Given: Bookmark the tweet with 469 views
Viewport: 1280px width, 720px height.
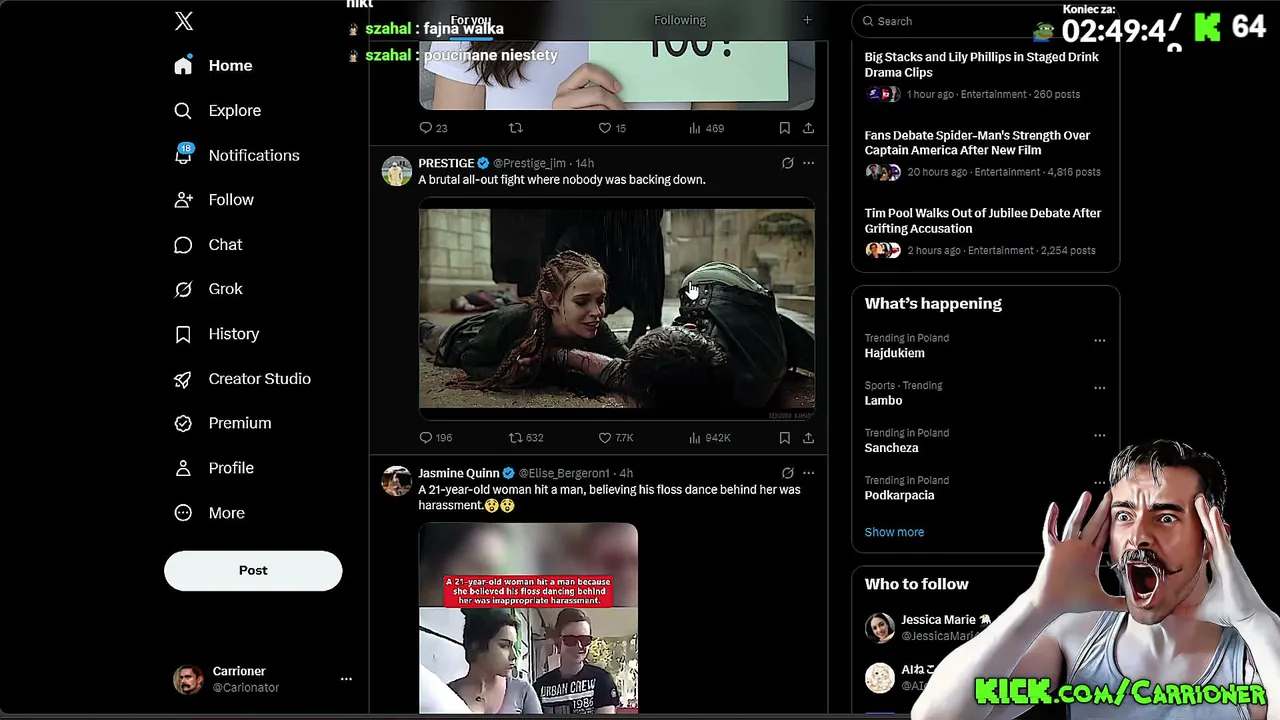Looking at the screenshot, I should click(x=784, y=128).
